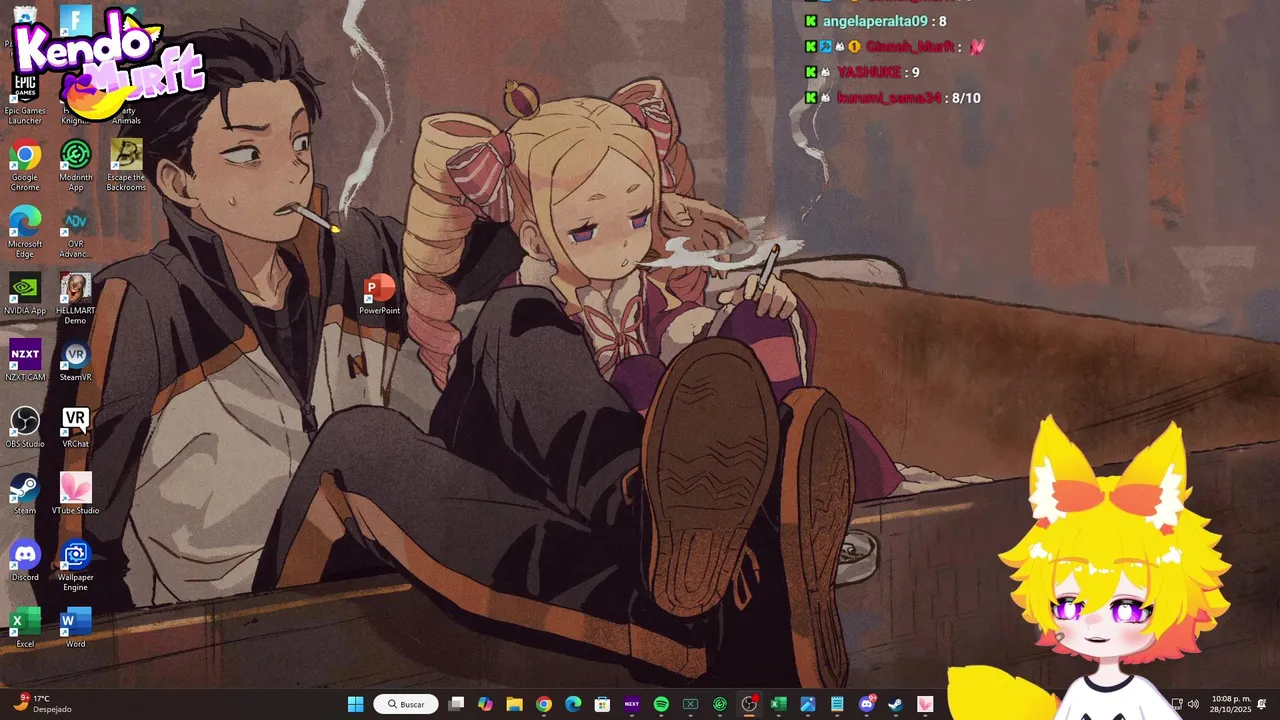Open the clock and calendar flyout
The width and height of the screenshot is (1280, 720).
tap(1230, 704)
